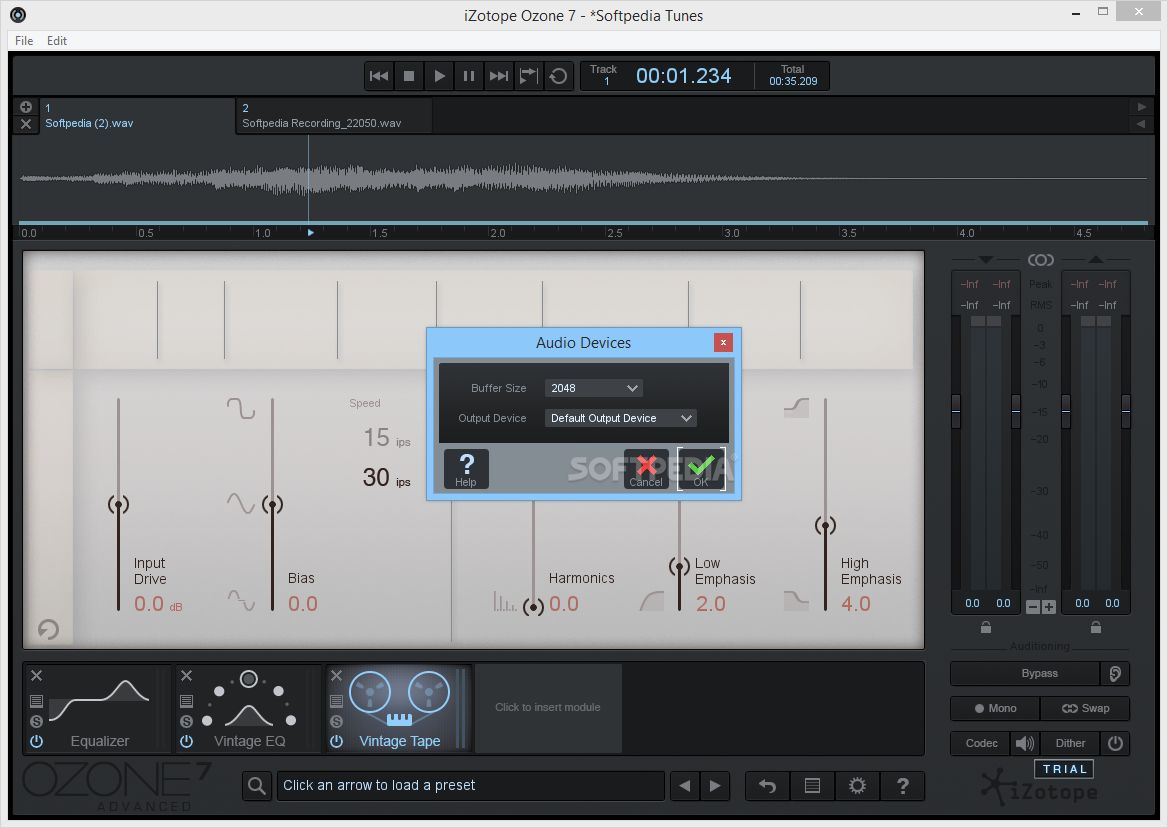Click the Dither button
Image resolution: width=1168 pixels, height=828 pixels.
tap(1070, 743)
